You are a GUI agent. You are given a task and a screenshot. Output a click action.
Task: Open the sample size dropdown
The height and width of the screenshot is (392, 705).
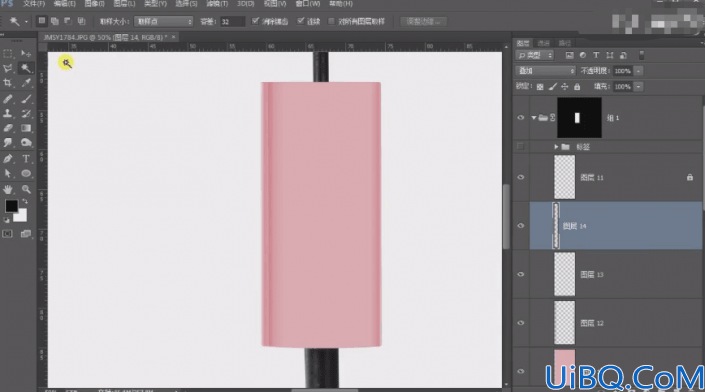click(x=163, y=22)
